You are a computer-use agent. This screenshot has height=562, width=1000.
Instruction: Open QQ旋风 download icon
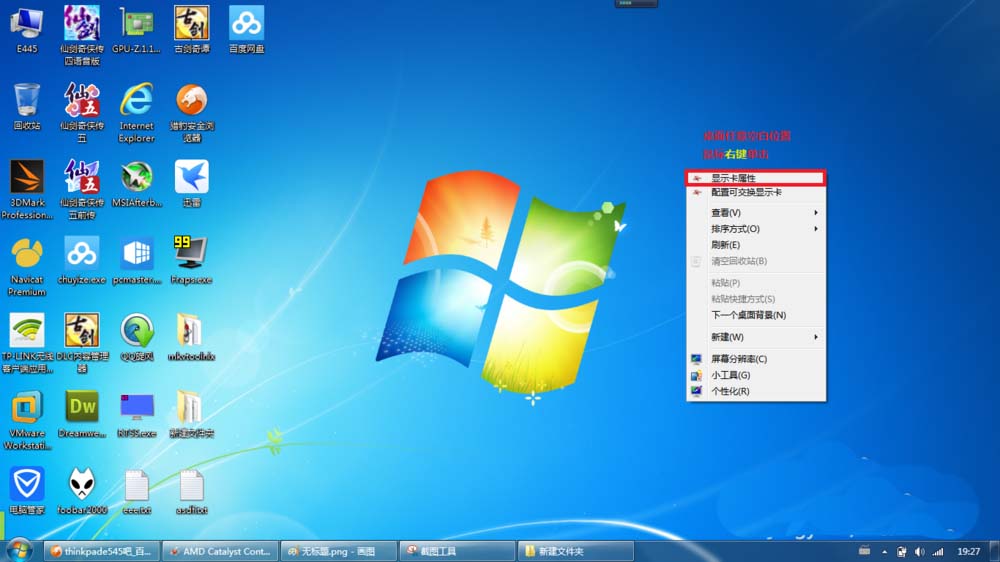click(x=136, y=337)
